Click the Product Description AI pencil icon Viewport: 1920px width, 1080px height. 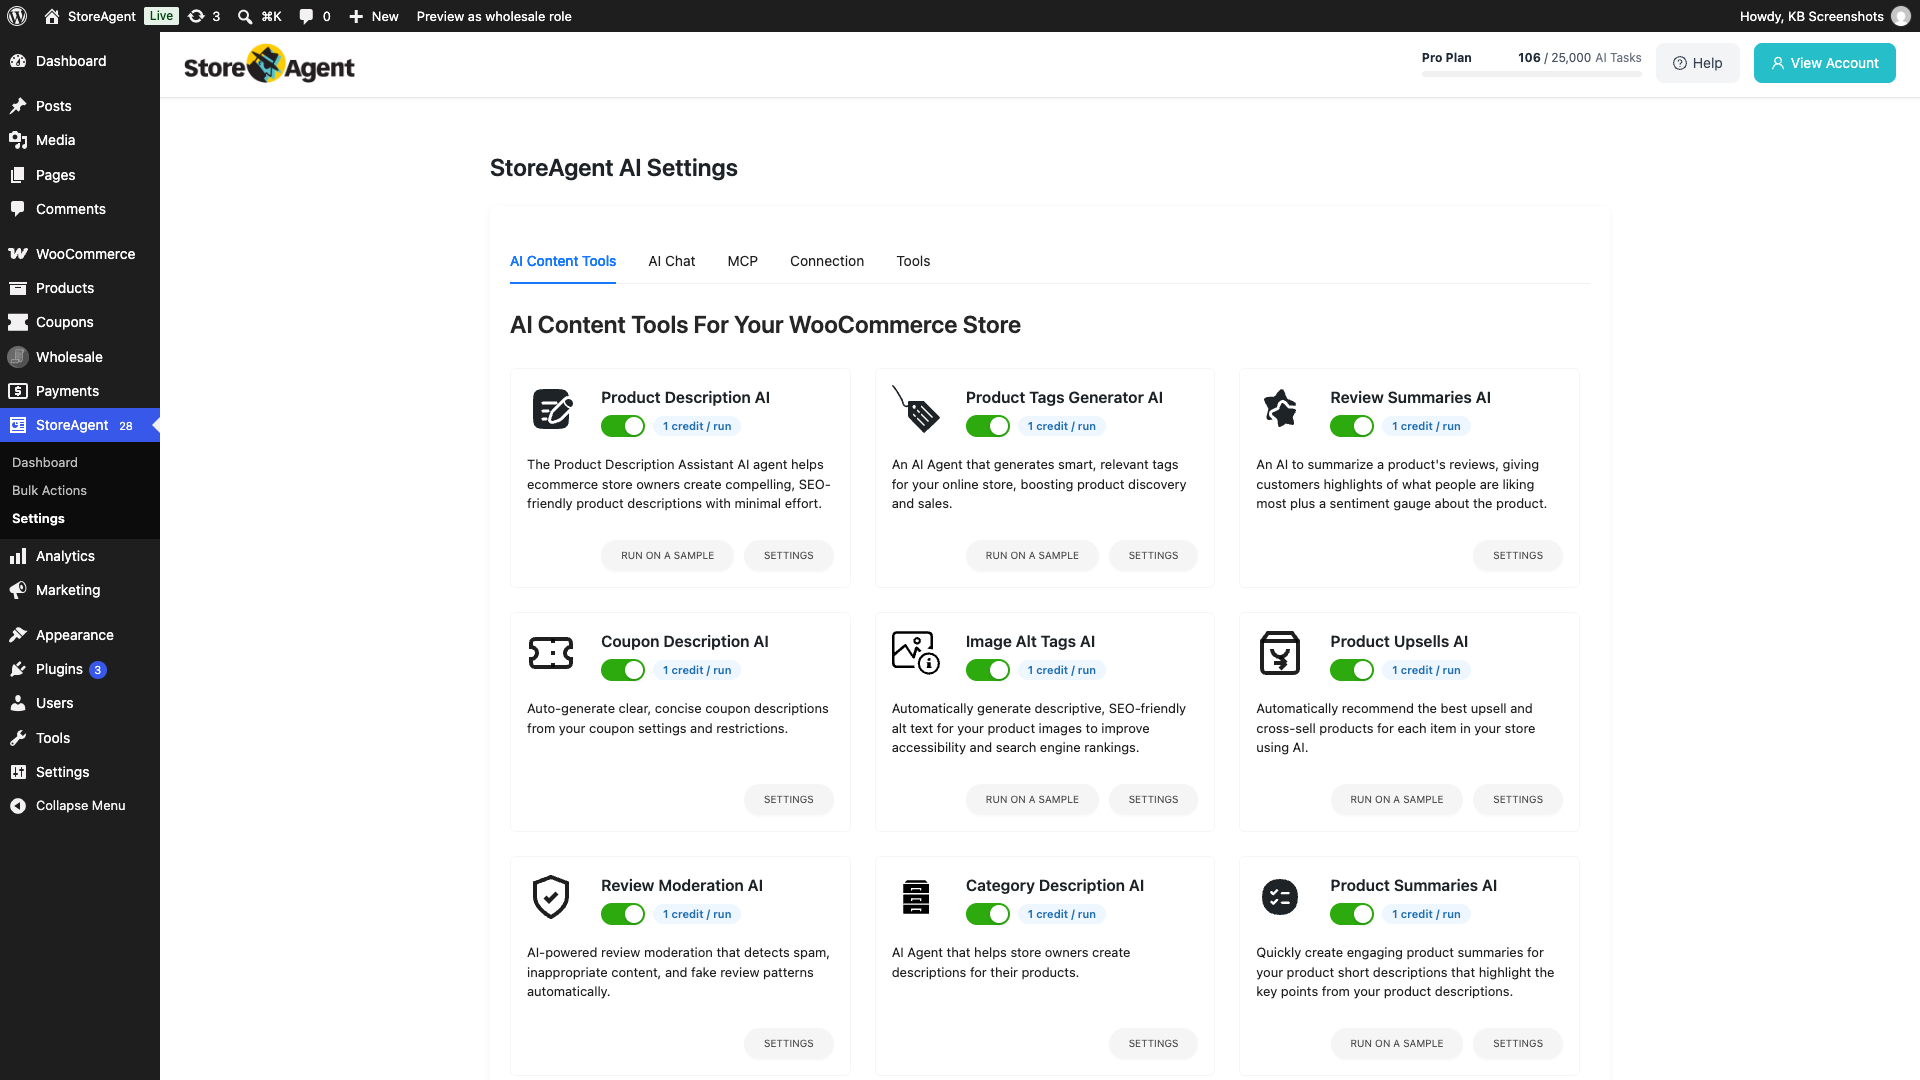[552, 409]
